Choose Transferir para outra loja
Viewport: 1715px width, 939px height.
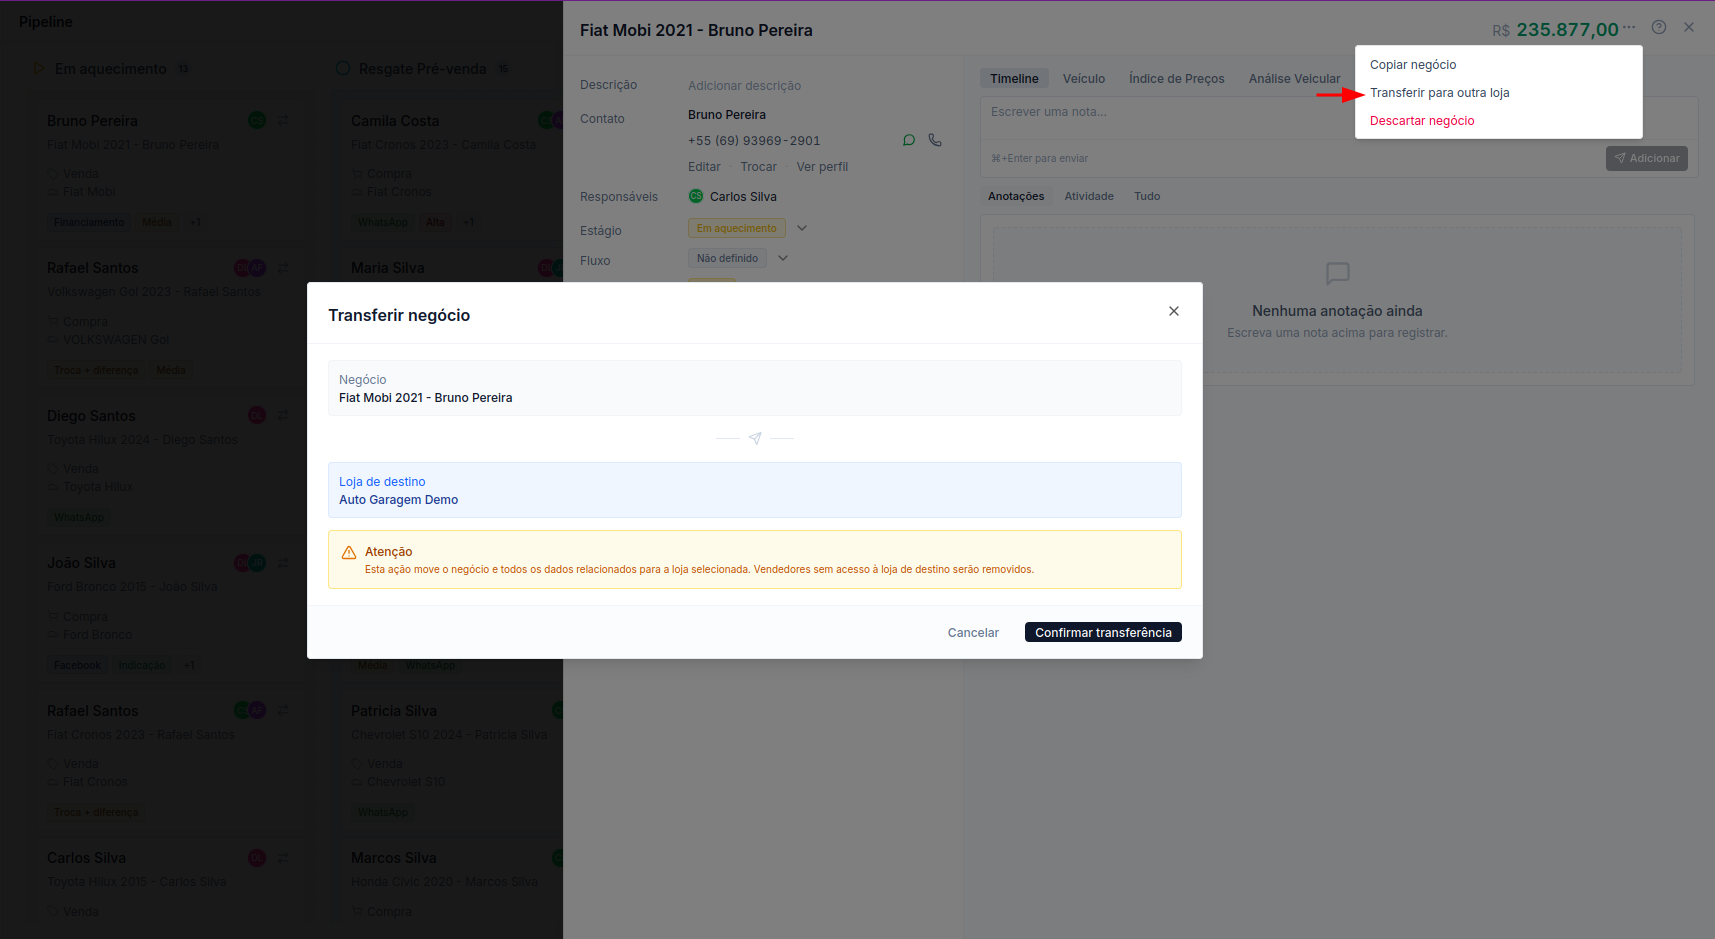click(1440, 93)
